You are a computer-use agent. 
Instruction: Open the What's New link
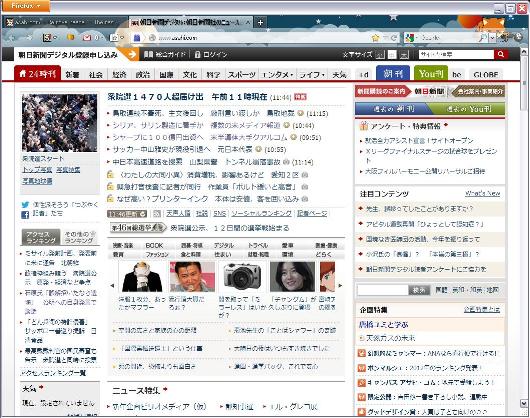click(x=482, y=194)
